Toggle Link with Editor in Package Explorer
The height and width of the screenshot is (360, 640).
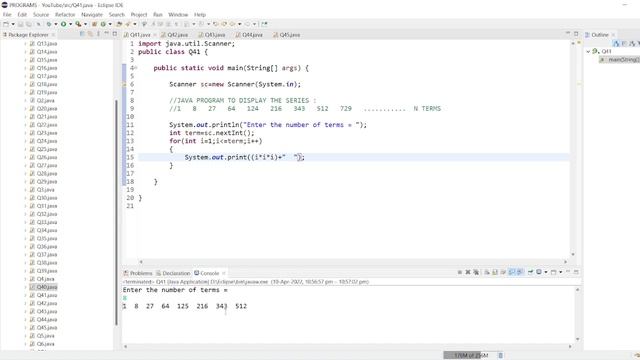(90, 34)
